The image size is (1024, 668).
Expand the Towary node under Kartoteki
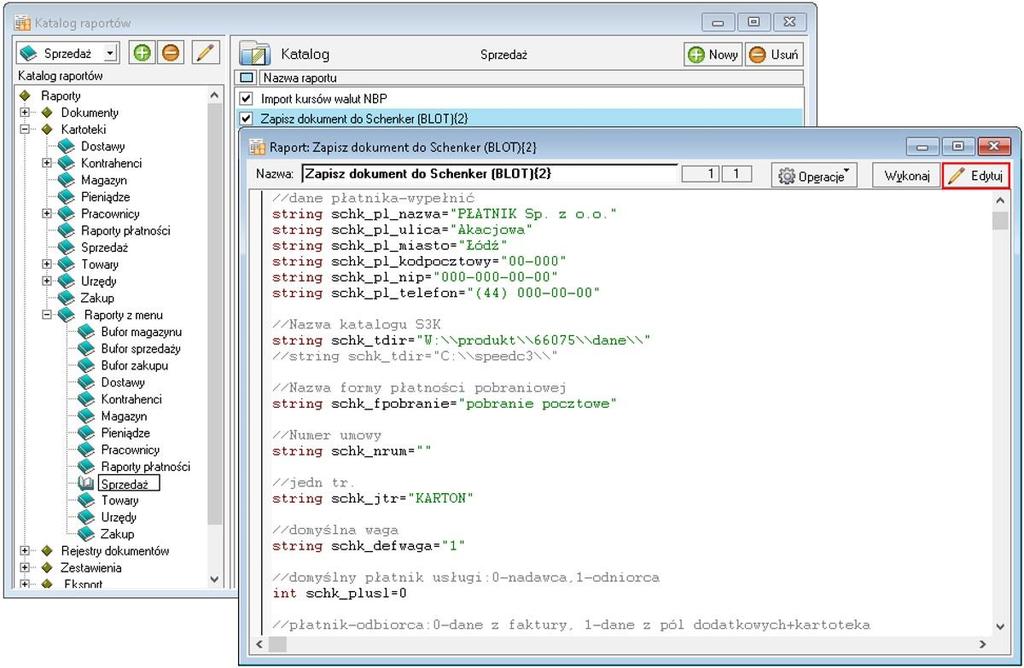tap(47, 264)
